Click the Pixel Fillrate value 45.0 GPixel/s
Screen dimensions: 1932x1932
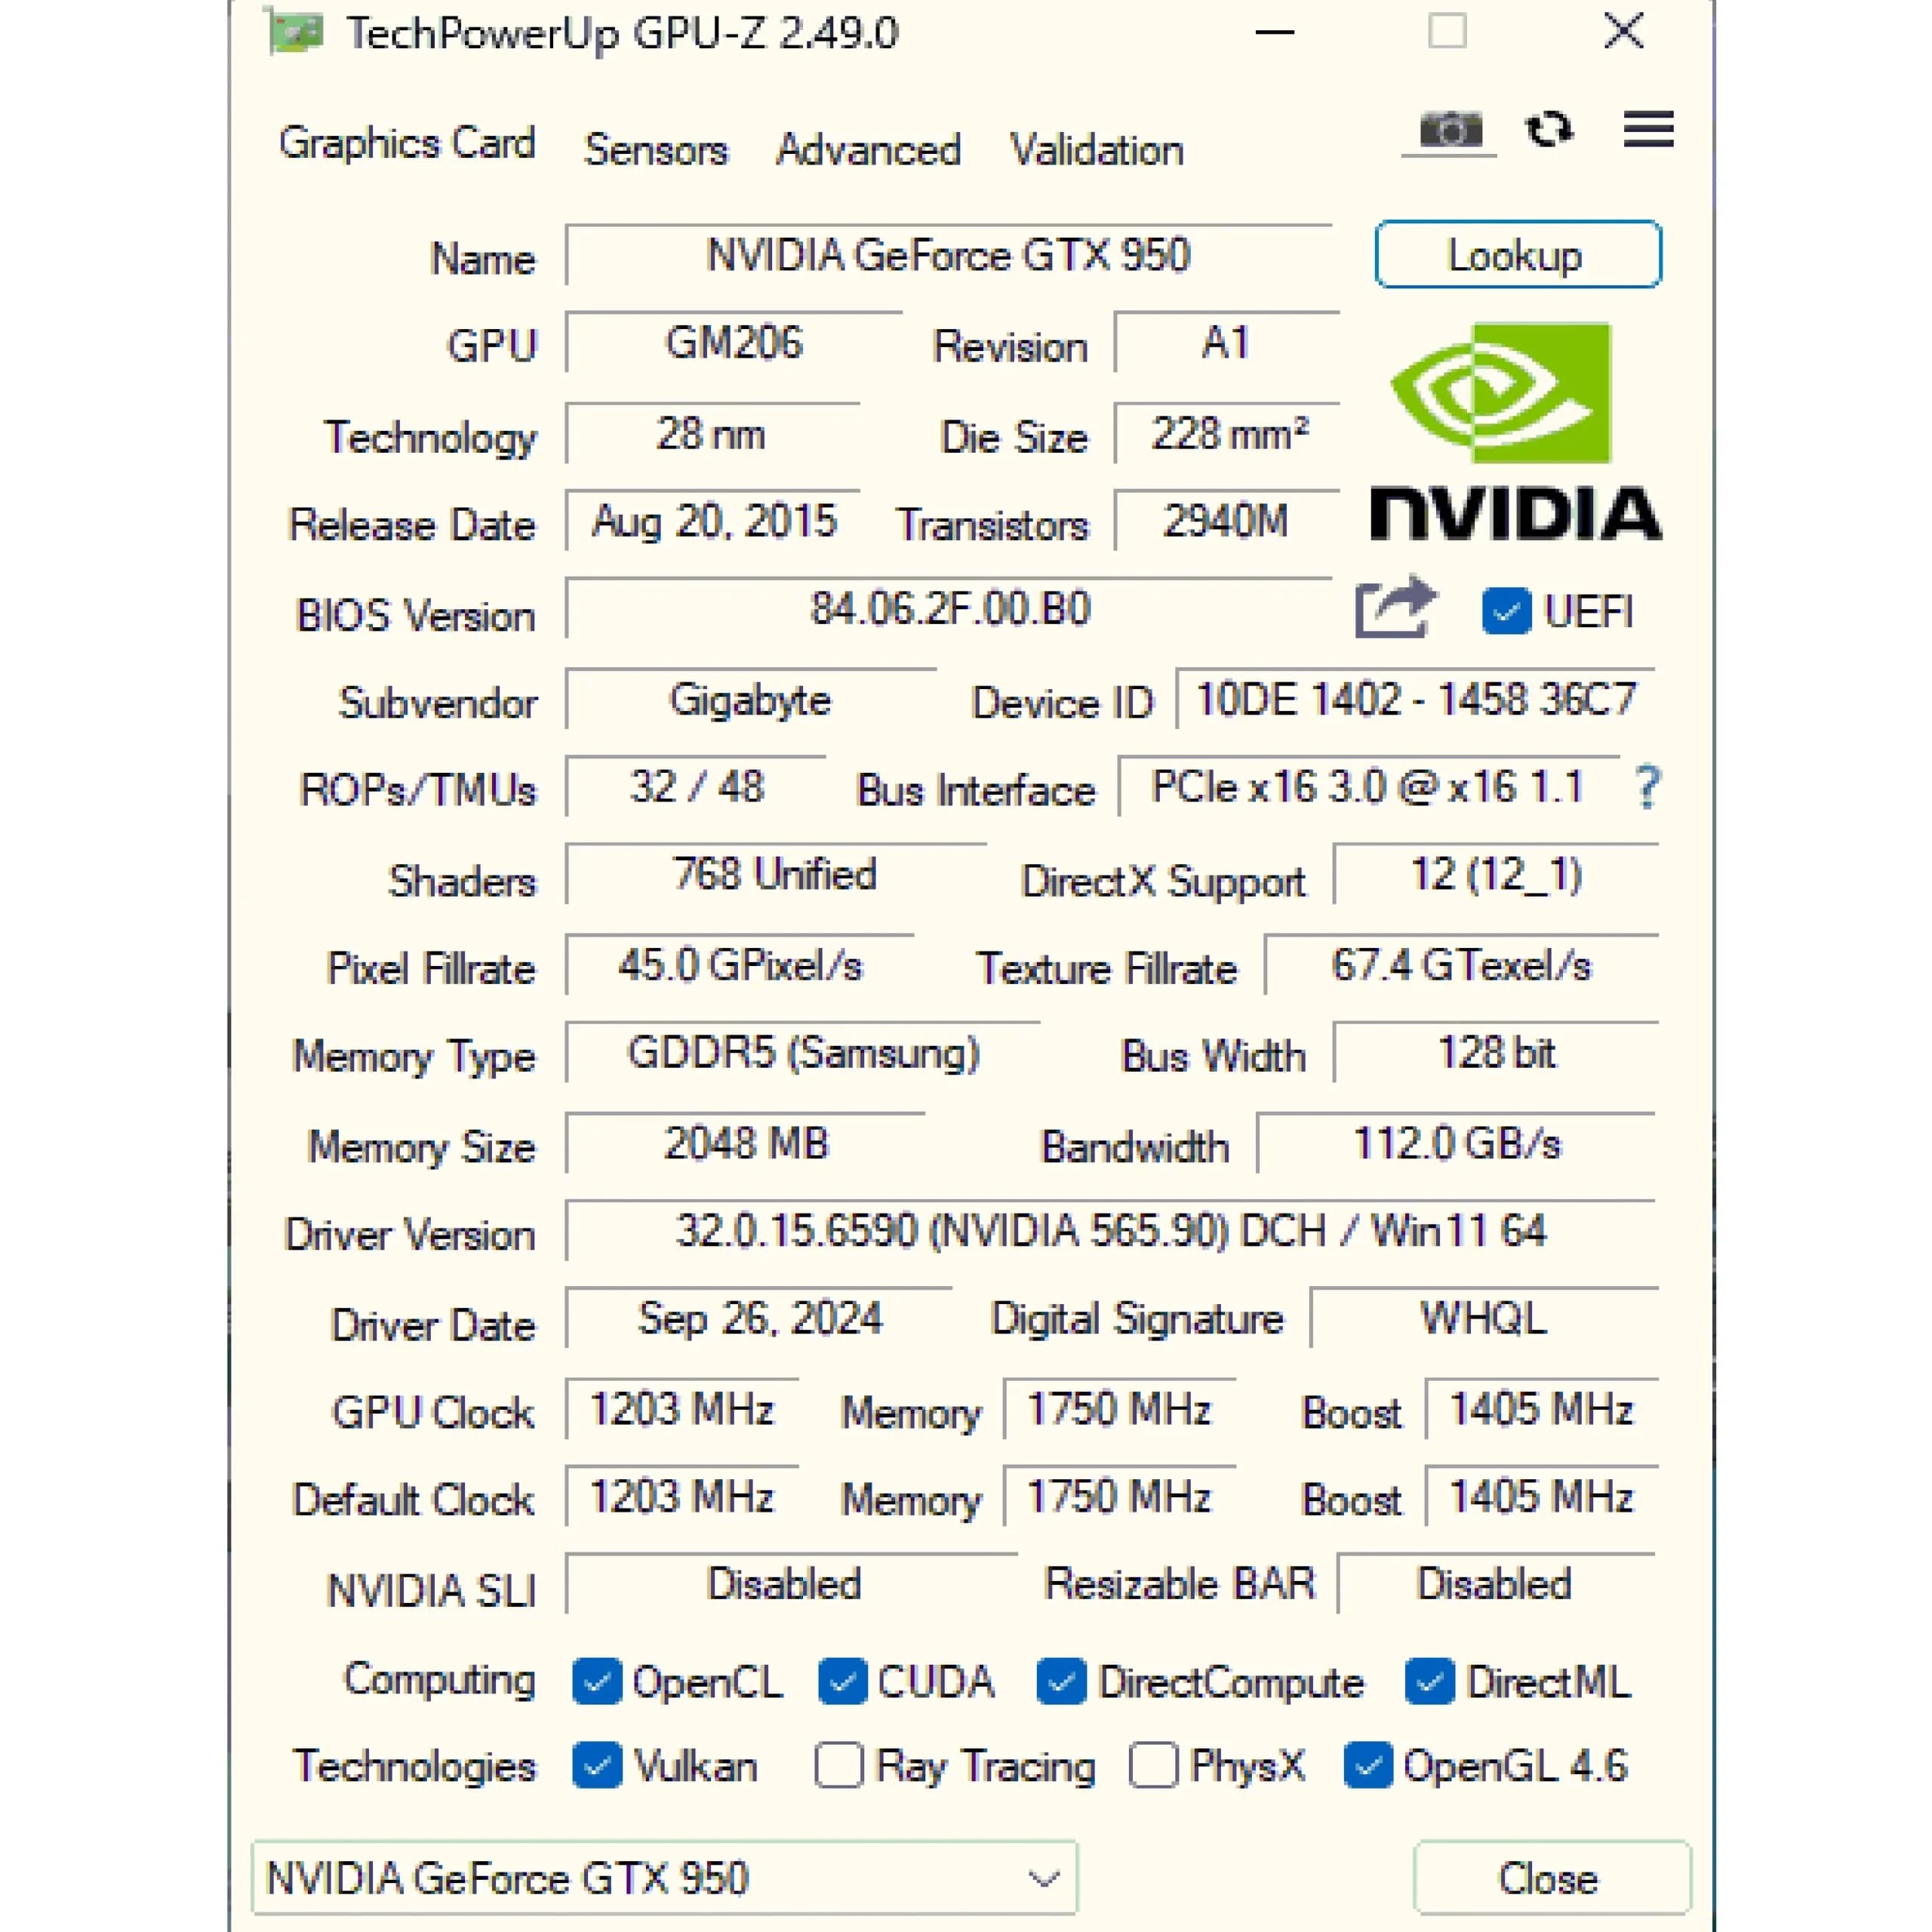pos(740,966)
